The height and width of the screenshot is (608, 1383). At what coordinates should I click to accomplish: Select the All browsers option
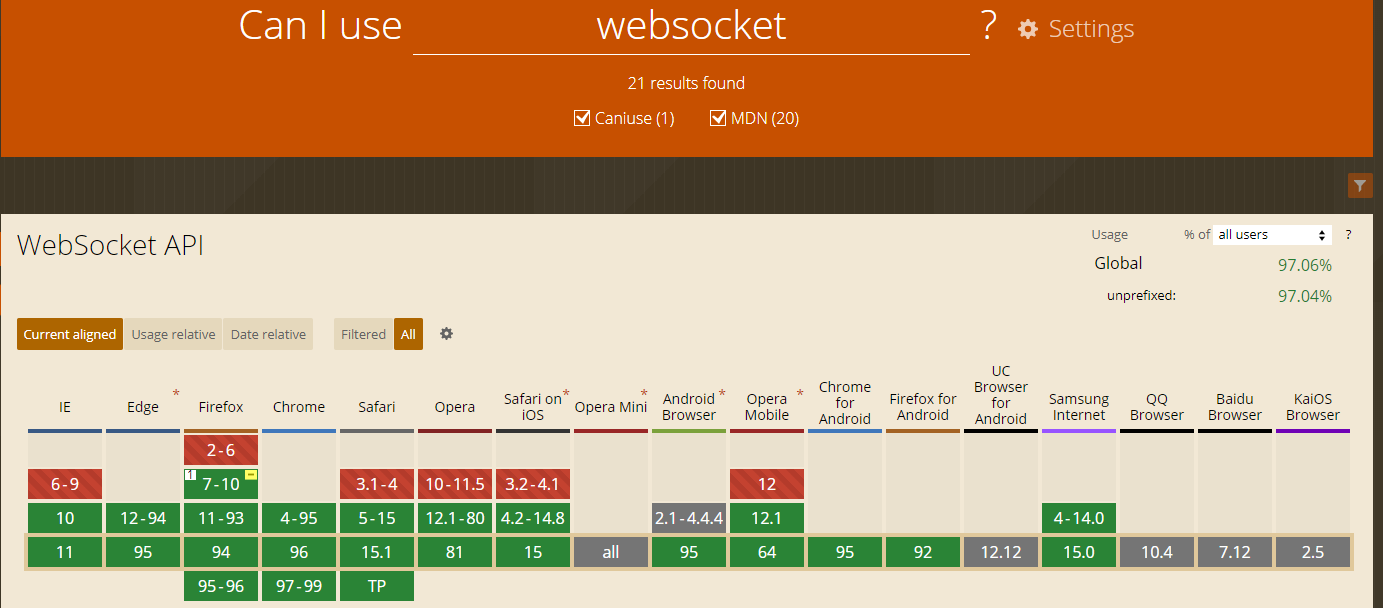point(408,334)
